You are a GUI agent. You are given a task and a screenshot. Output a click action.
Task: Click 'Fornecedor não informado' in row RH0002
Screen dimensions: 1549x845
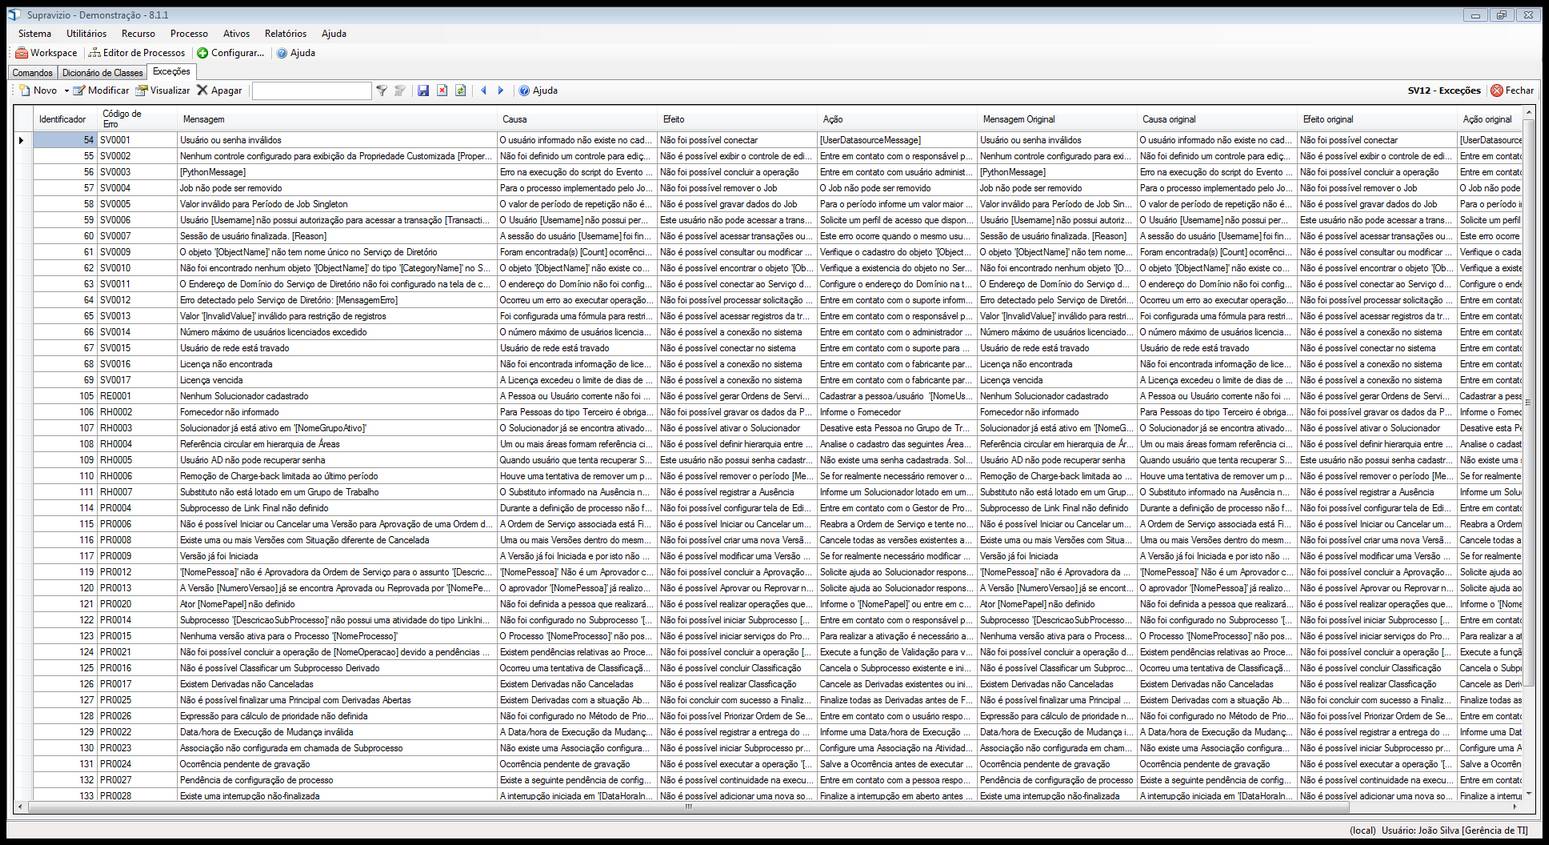(337, 412)
